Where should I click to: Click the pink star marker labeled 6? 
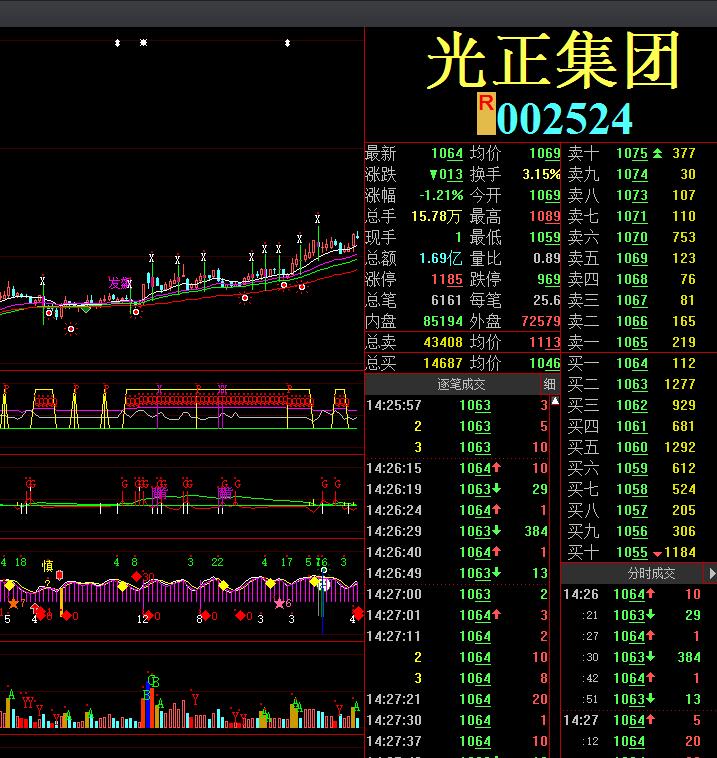coord(279,603)
